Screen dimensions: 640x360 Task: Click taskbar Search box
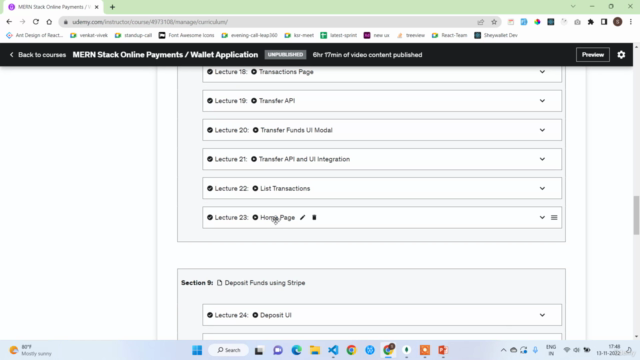[229, 350]
